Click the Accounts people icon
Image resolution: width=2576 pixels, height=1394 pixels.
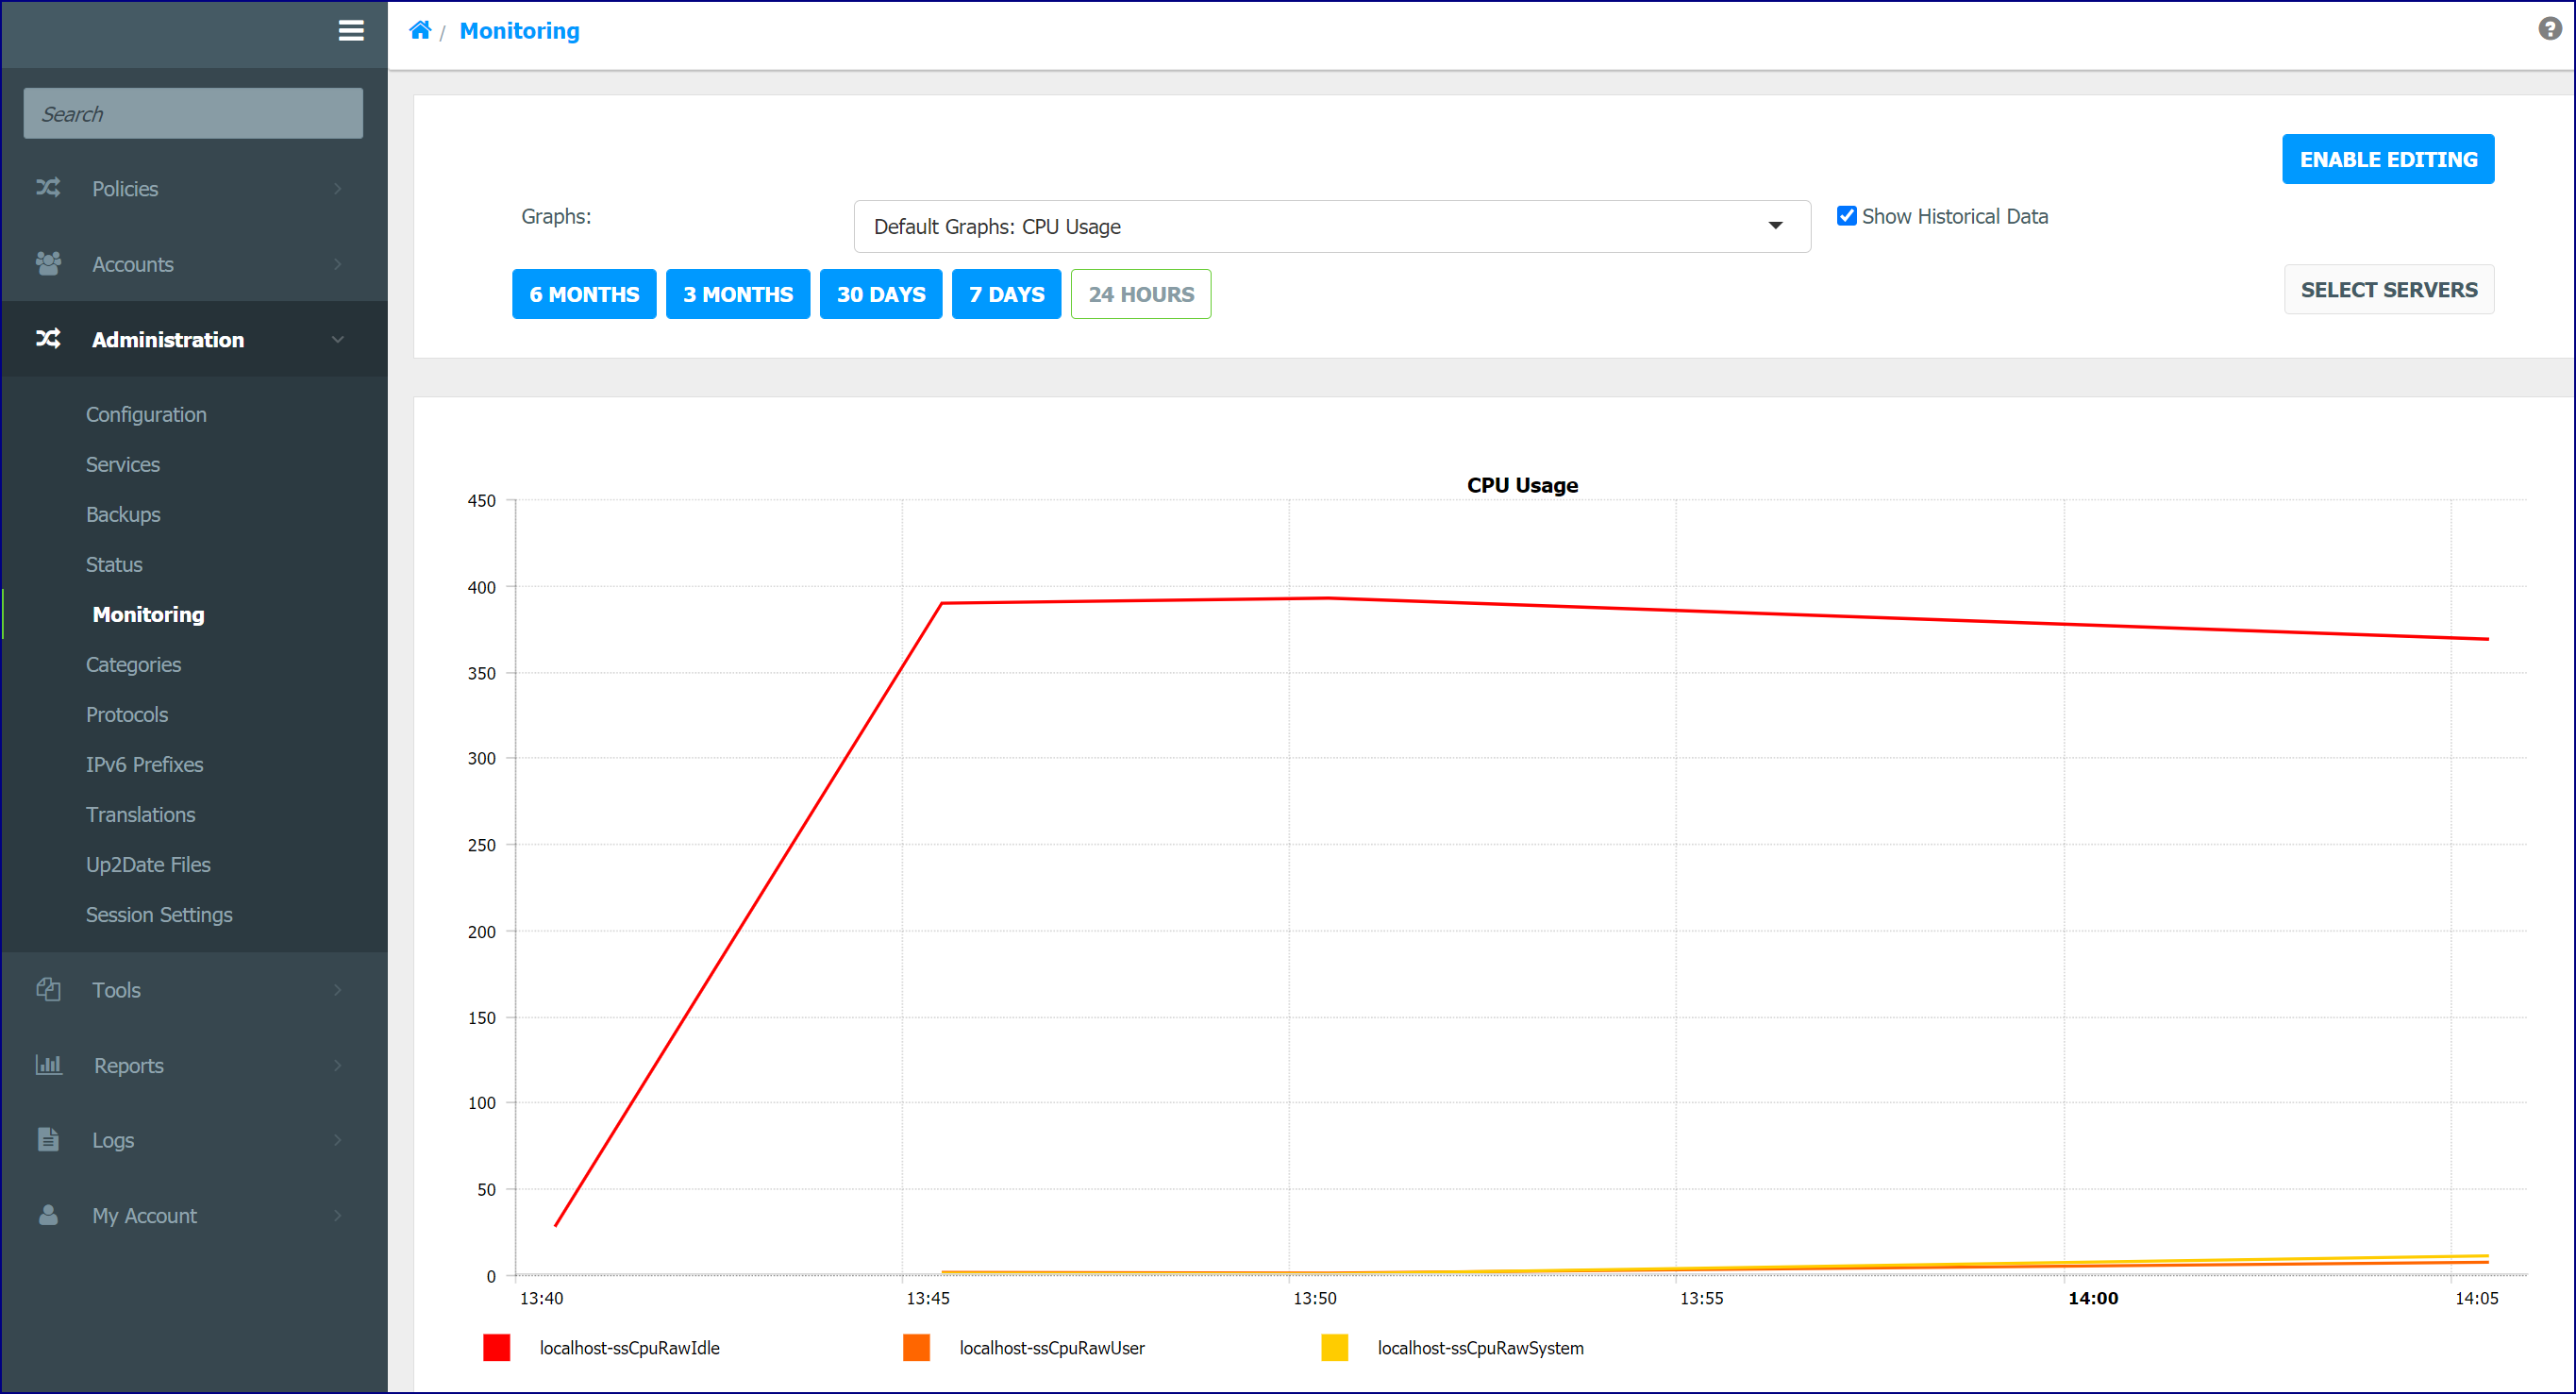[48, 264]
